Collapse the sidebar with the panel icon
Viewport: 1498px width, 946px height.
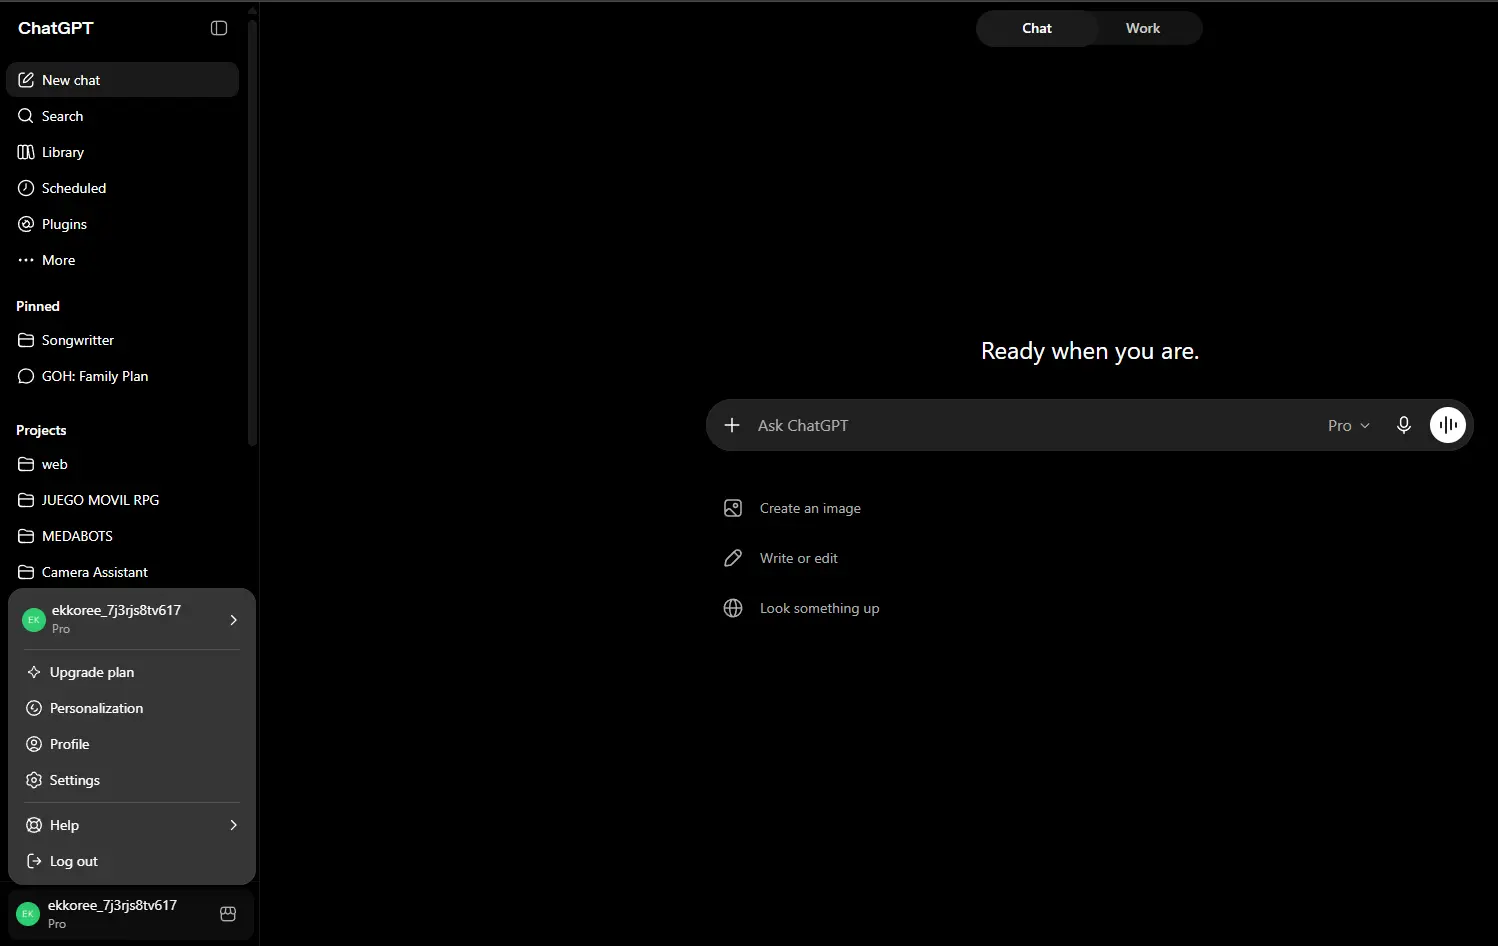coord(219,28)
